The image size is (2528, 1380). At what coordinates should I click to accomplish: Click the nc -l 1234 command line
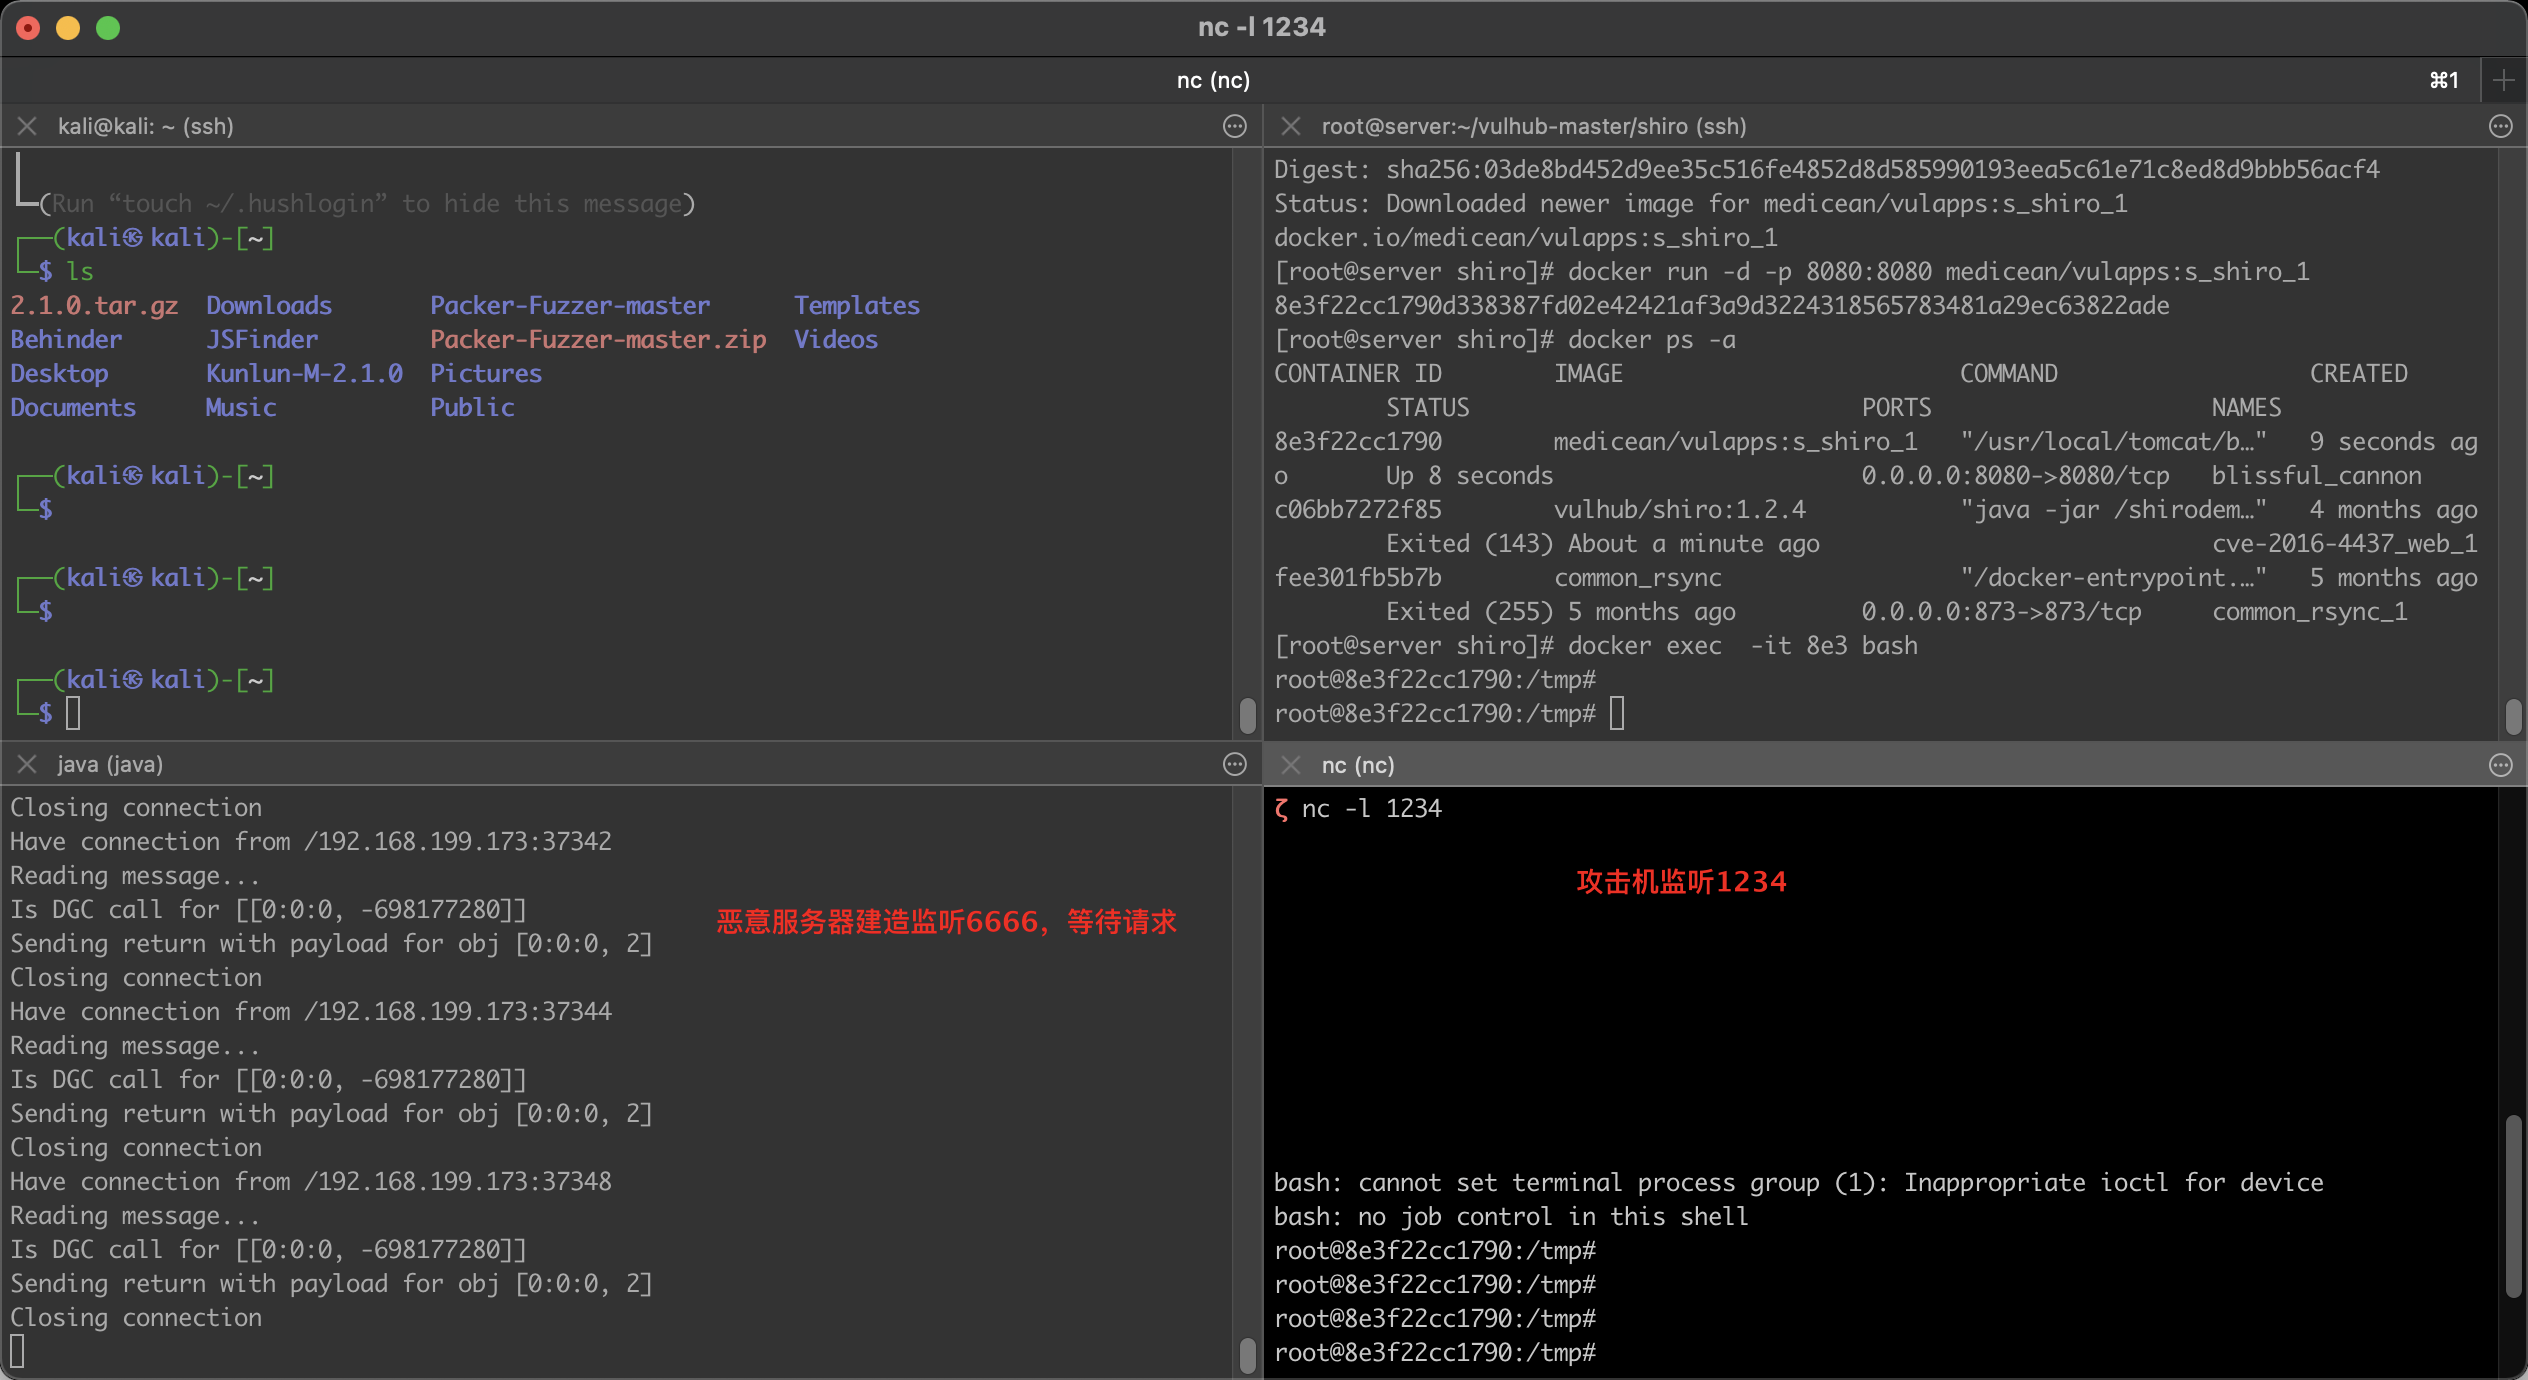pyautogui.click(x=1372, y=808)
